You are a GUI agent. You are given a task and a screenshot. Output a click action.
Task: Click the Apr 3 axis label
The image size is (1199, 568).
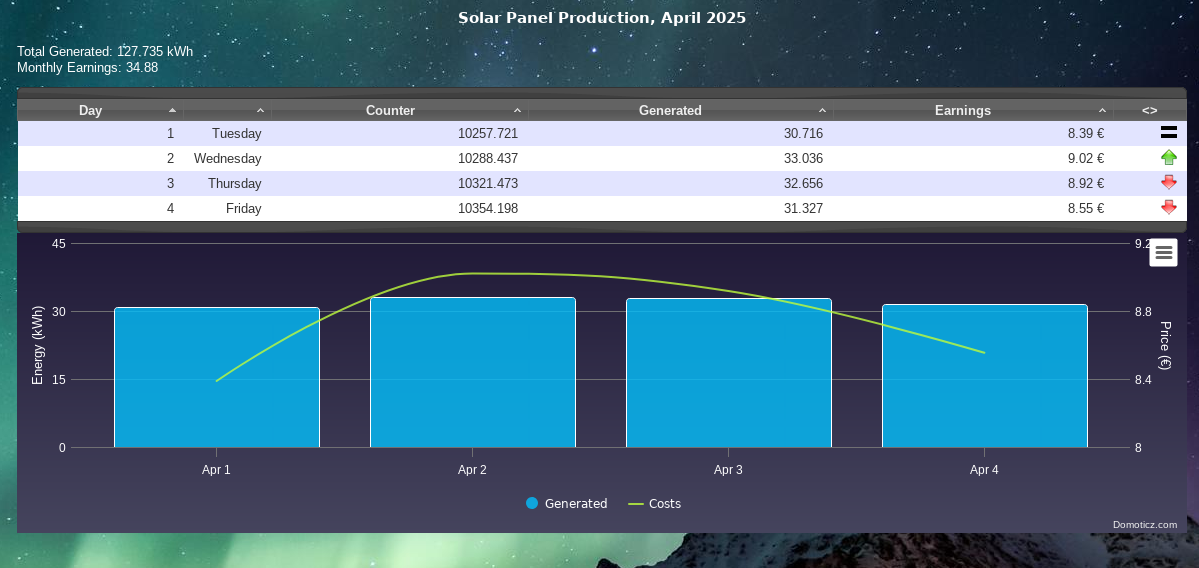pos(728,469)
